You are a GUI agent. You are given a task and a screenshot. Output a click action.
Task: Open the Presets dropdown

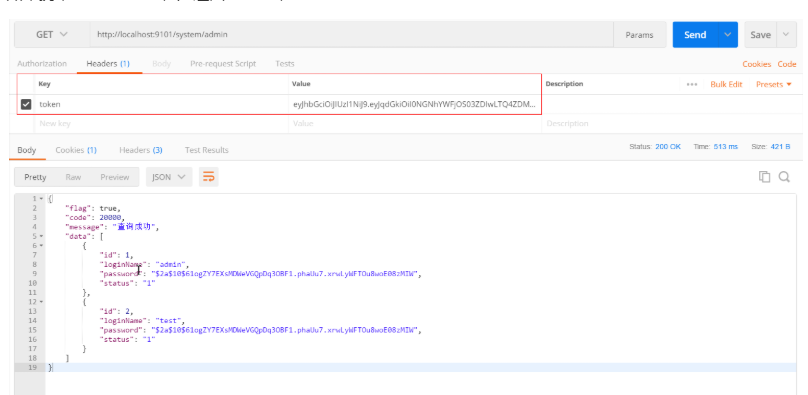point(773,84)
